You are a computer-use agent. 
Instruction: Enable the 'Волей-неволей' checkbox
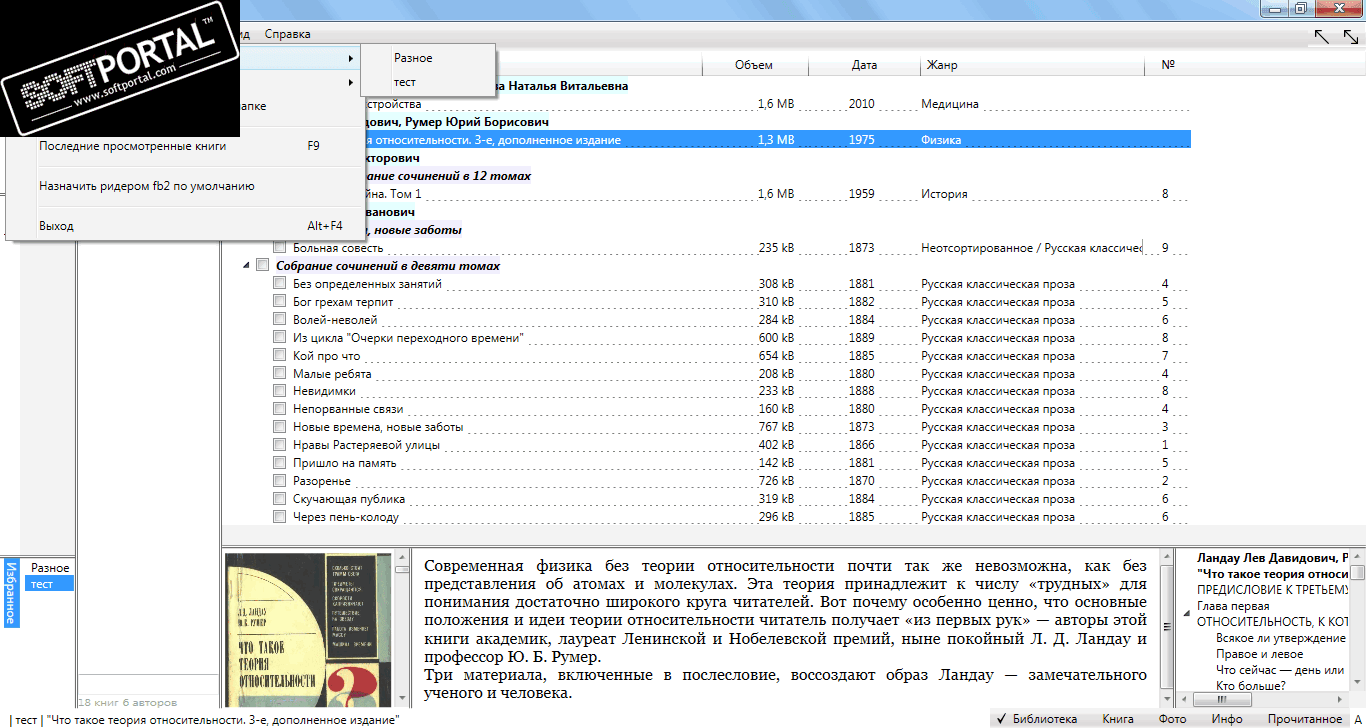click(280, 320)
